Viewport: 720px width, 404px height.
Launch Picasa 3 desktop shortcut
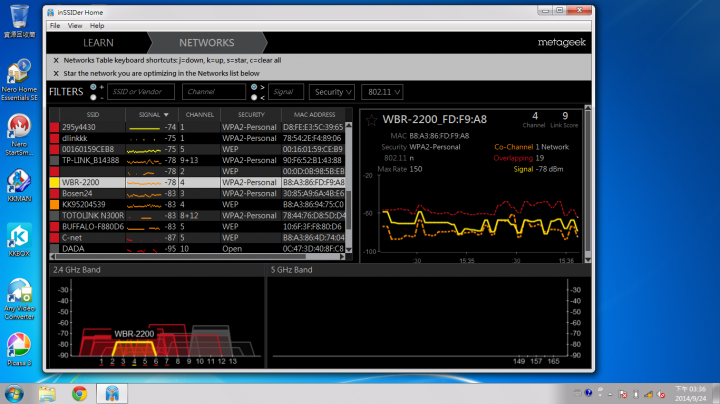(19, 349)
